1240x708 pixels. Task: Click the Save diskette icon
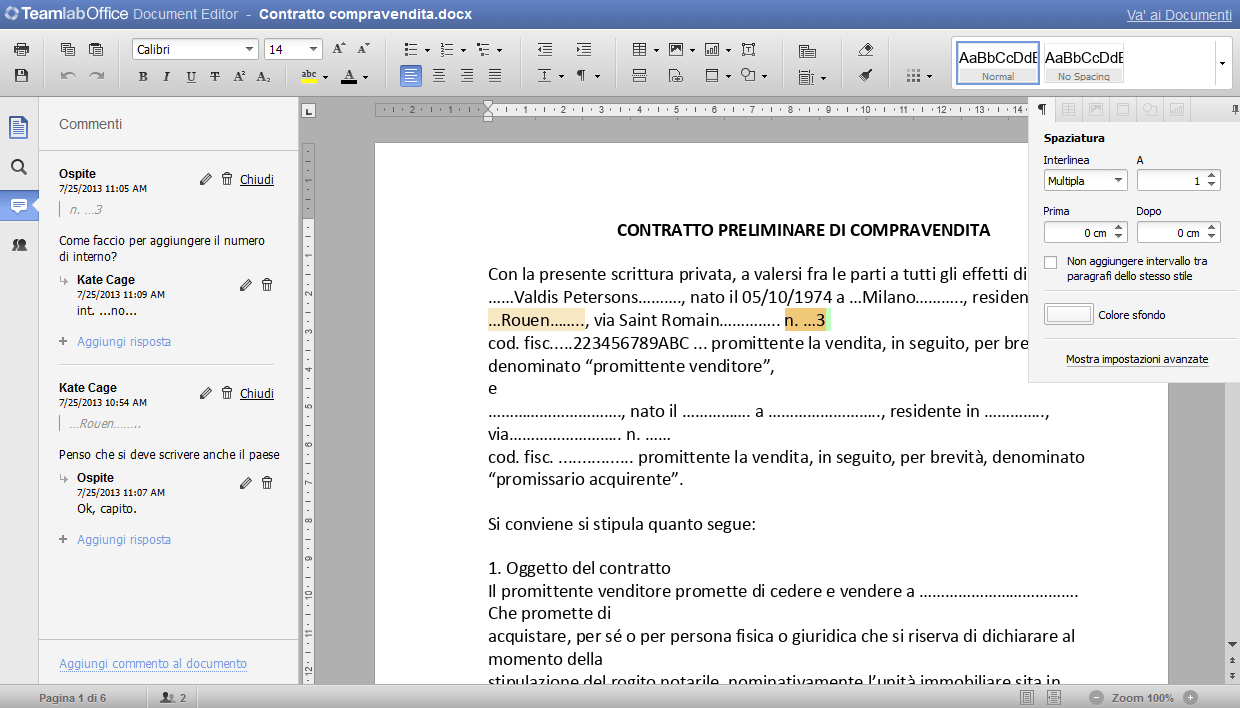pos(21,75)
